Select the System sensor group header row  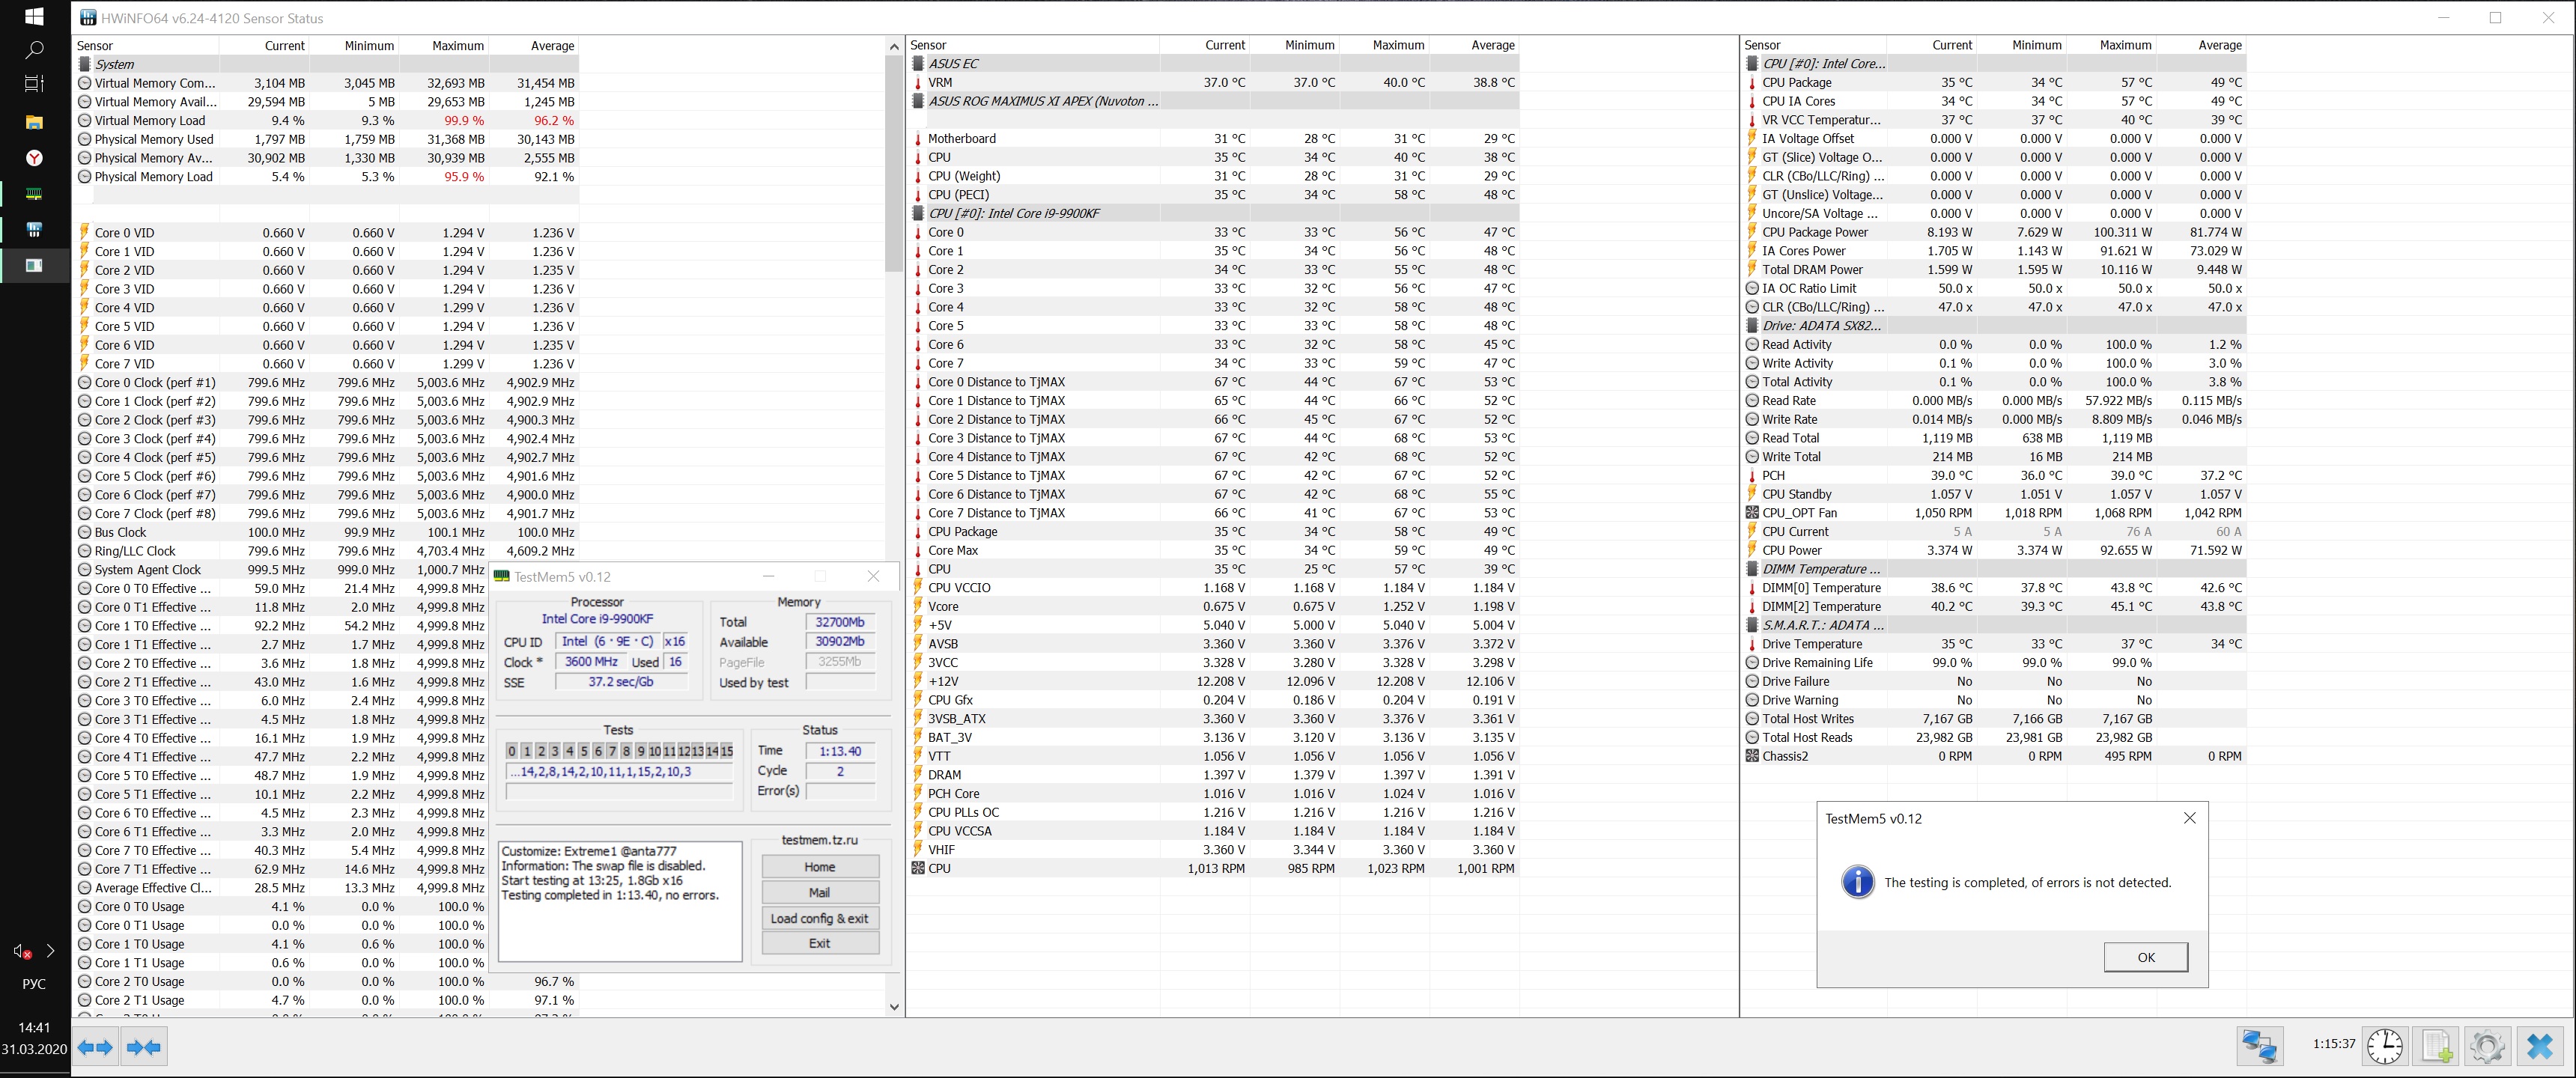[115, 64]
